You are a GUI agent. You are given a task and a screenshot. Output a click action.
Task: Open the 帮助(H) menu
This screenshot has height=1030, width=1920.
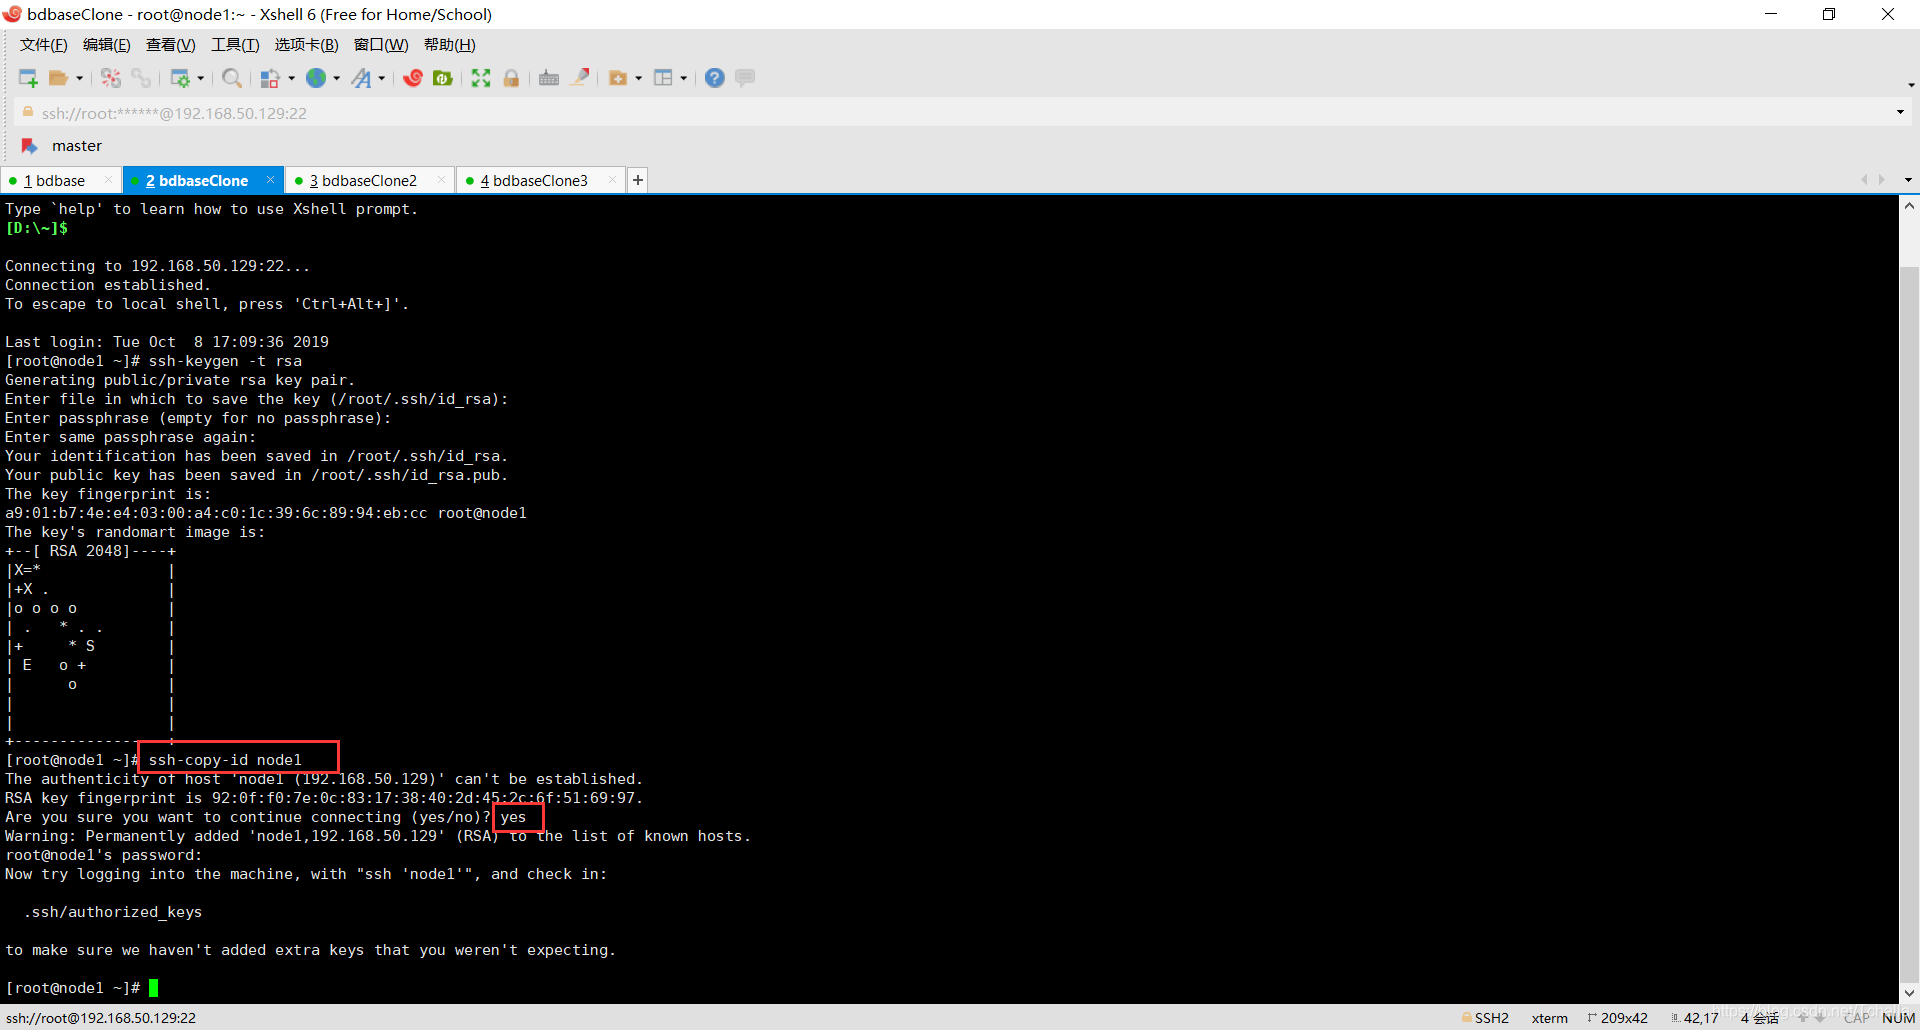click(x=450, y=45)
